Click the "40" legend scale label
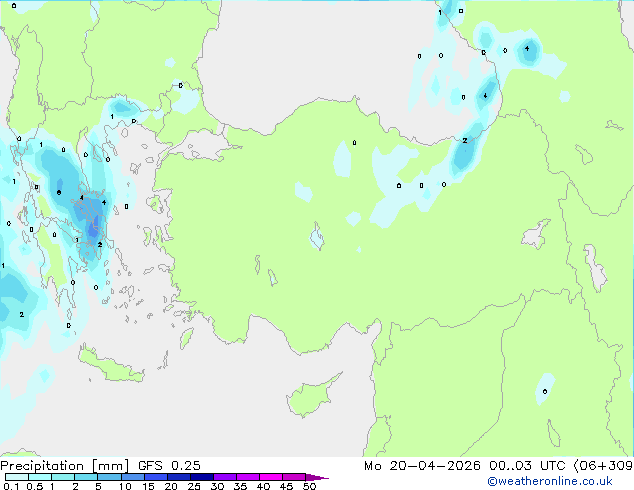The height and width of the screenshot is (490, 634). 263,486
